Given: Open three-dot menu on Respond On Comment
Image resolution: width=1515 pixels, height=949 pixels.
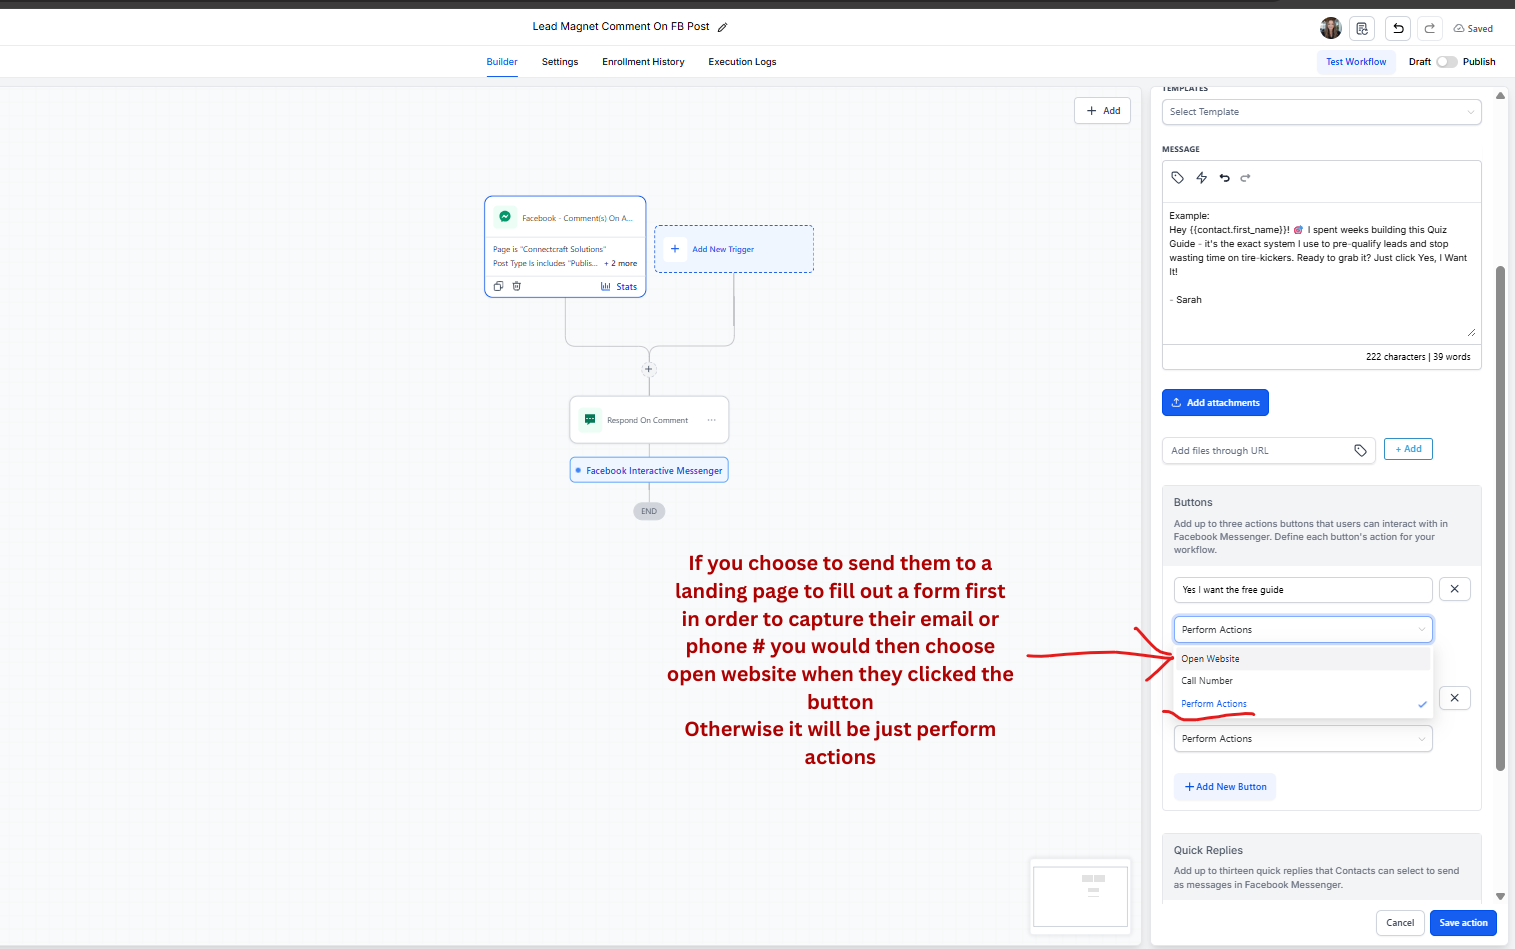Looking at the screenshot, I should click(712, 420).
